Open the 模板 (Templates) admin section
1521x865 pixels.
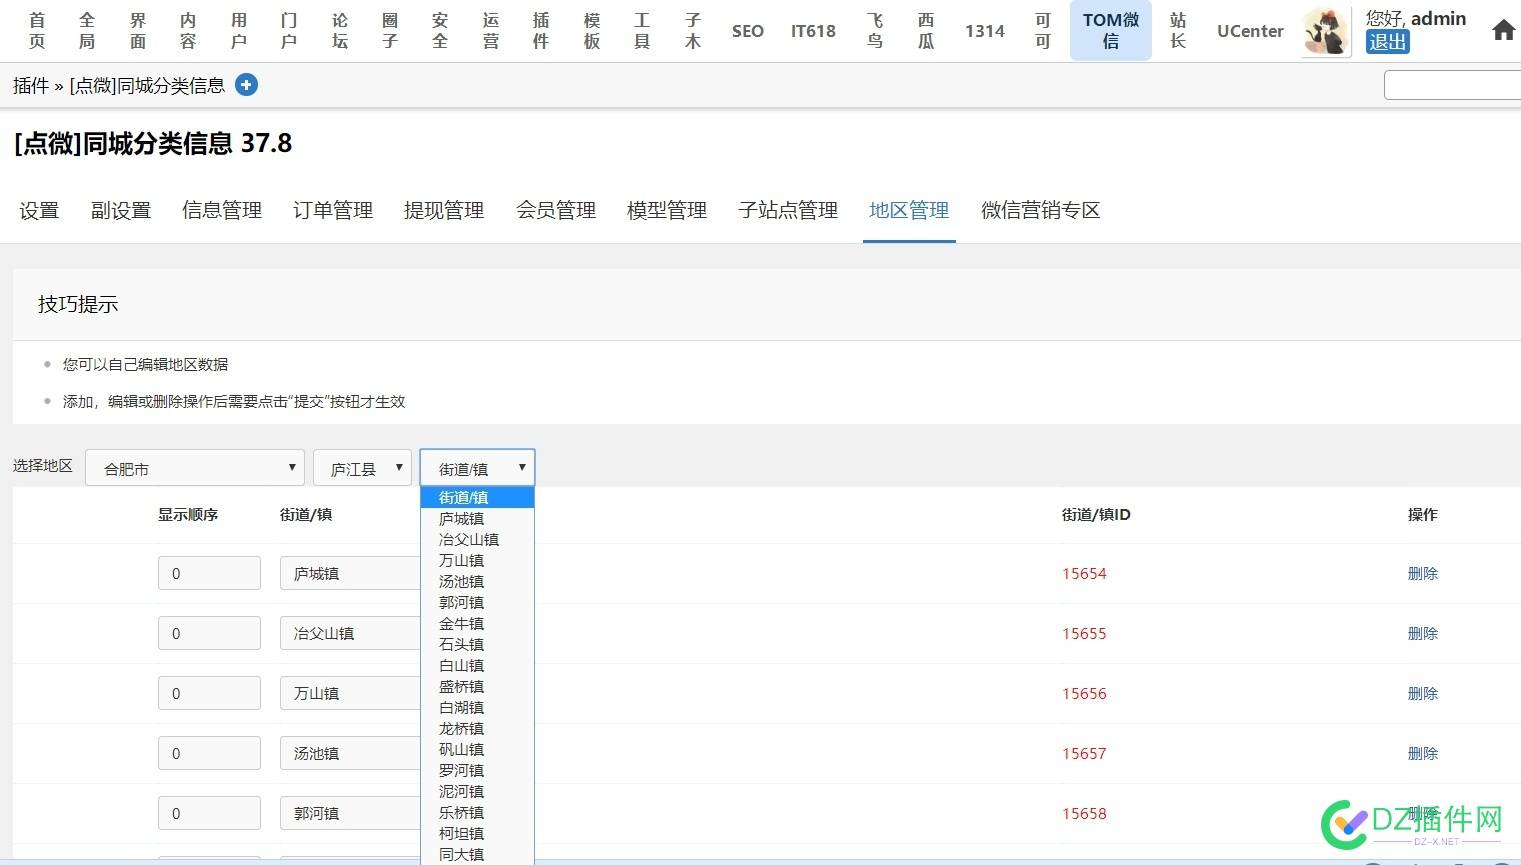click(x=590, y=31)
